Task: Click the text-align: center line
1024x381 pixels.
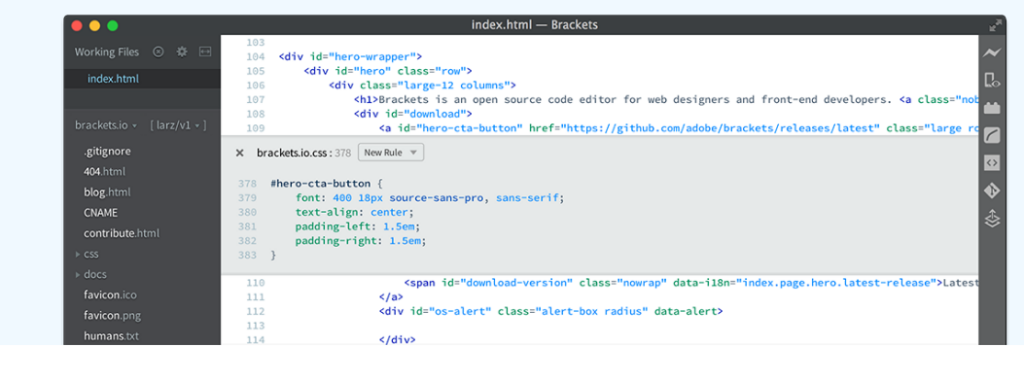Action: point(355,212)
